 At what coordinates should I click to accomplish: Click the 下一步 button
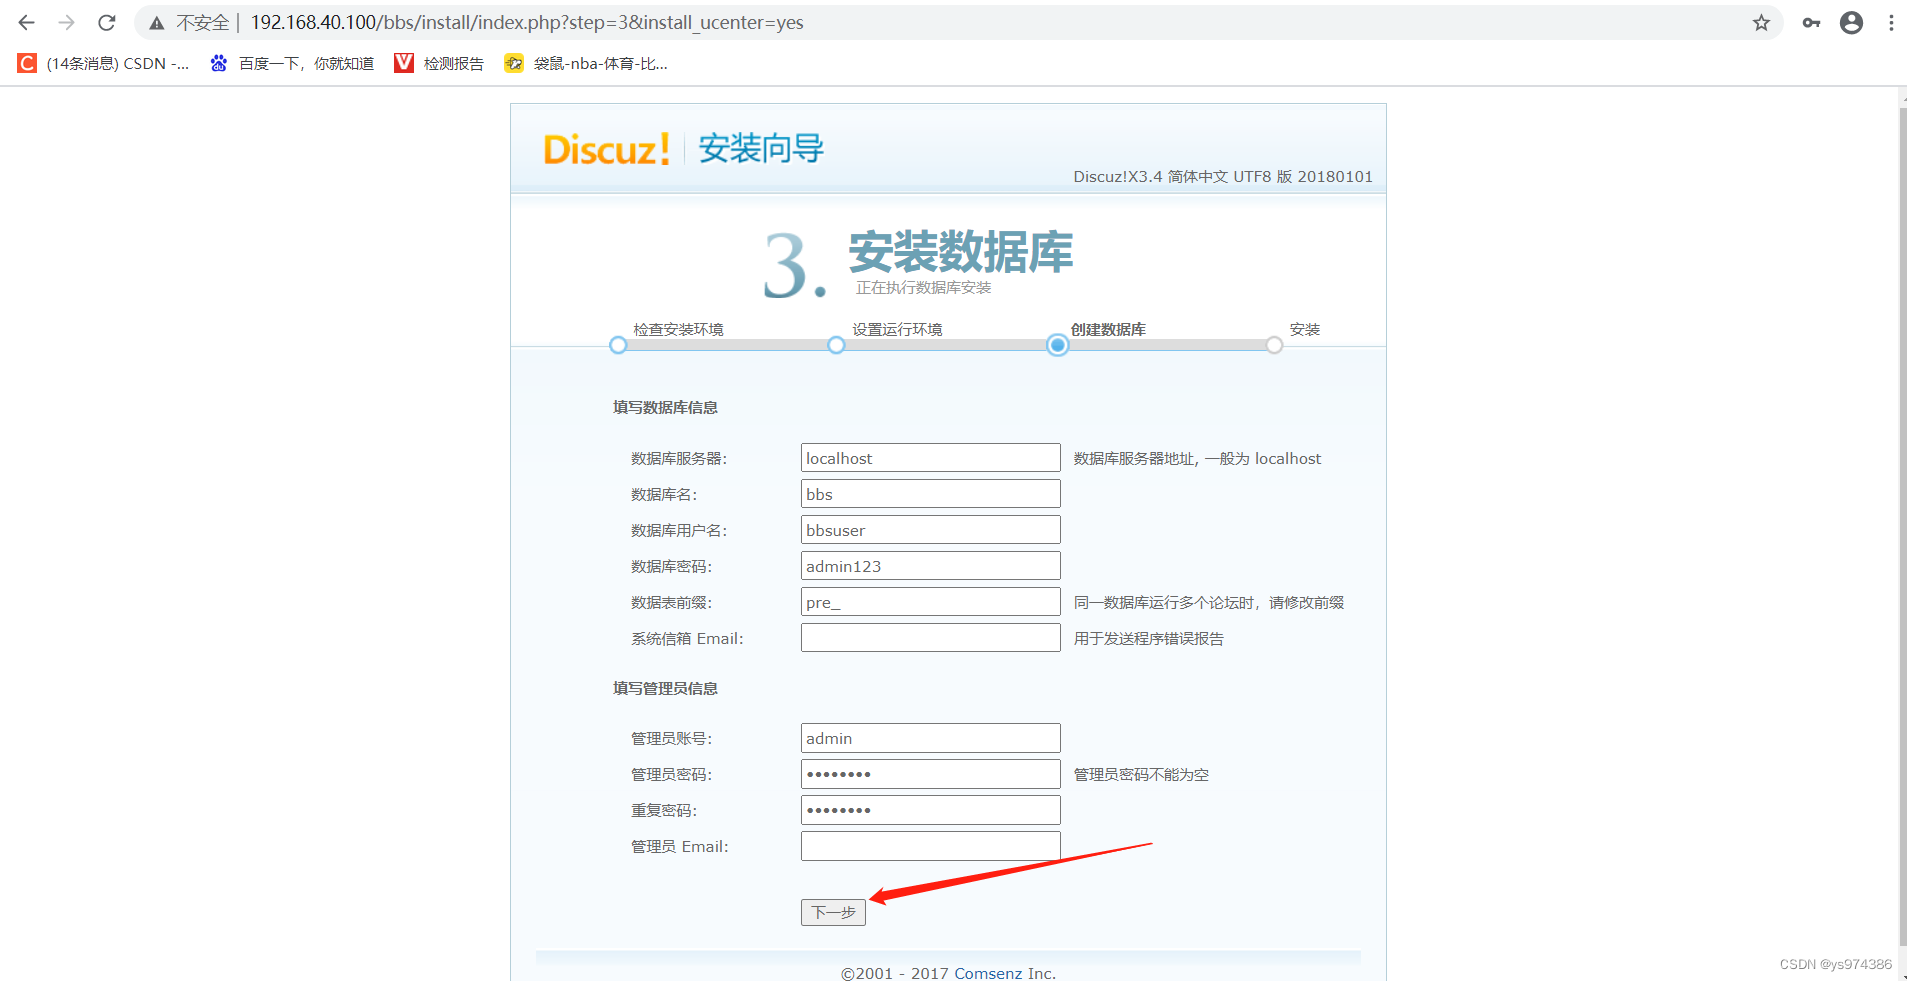coord(833,912)
